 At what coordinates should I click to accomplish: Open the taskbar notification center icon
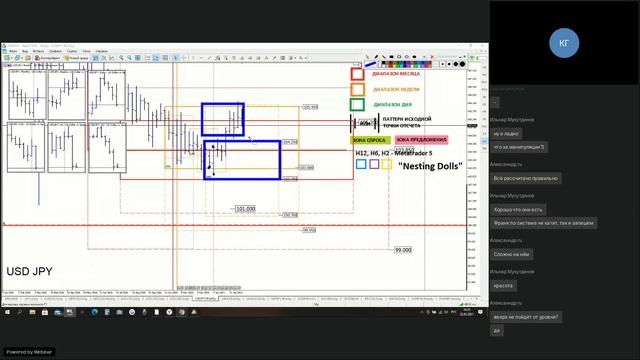point(480,312)
